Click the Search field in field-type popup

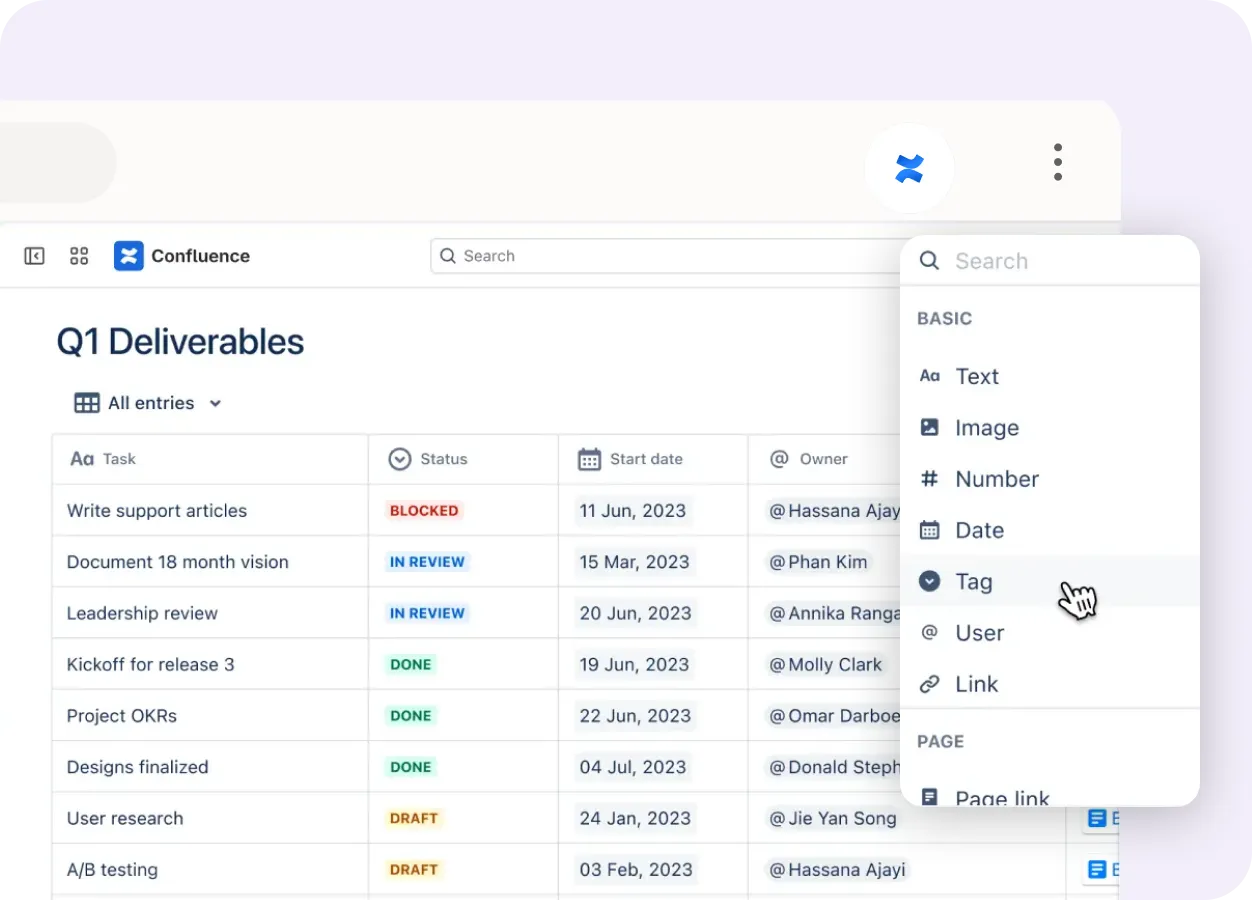[x=1050, y=261]
